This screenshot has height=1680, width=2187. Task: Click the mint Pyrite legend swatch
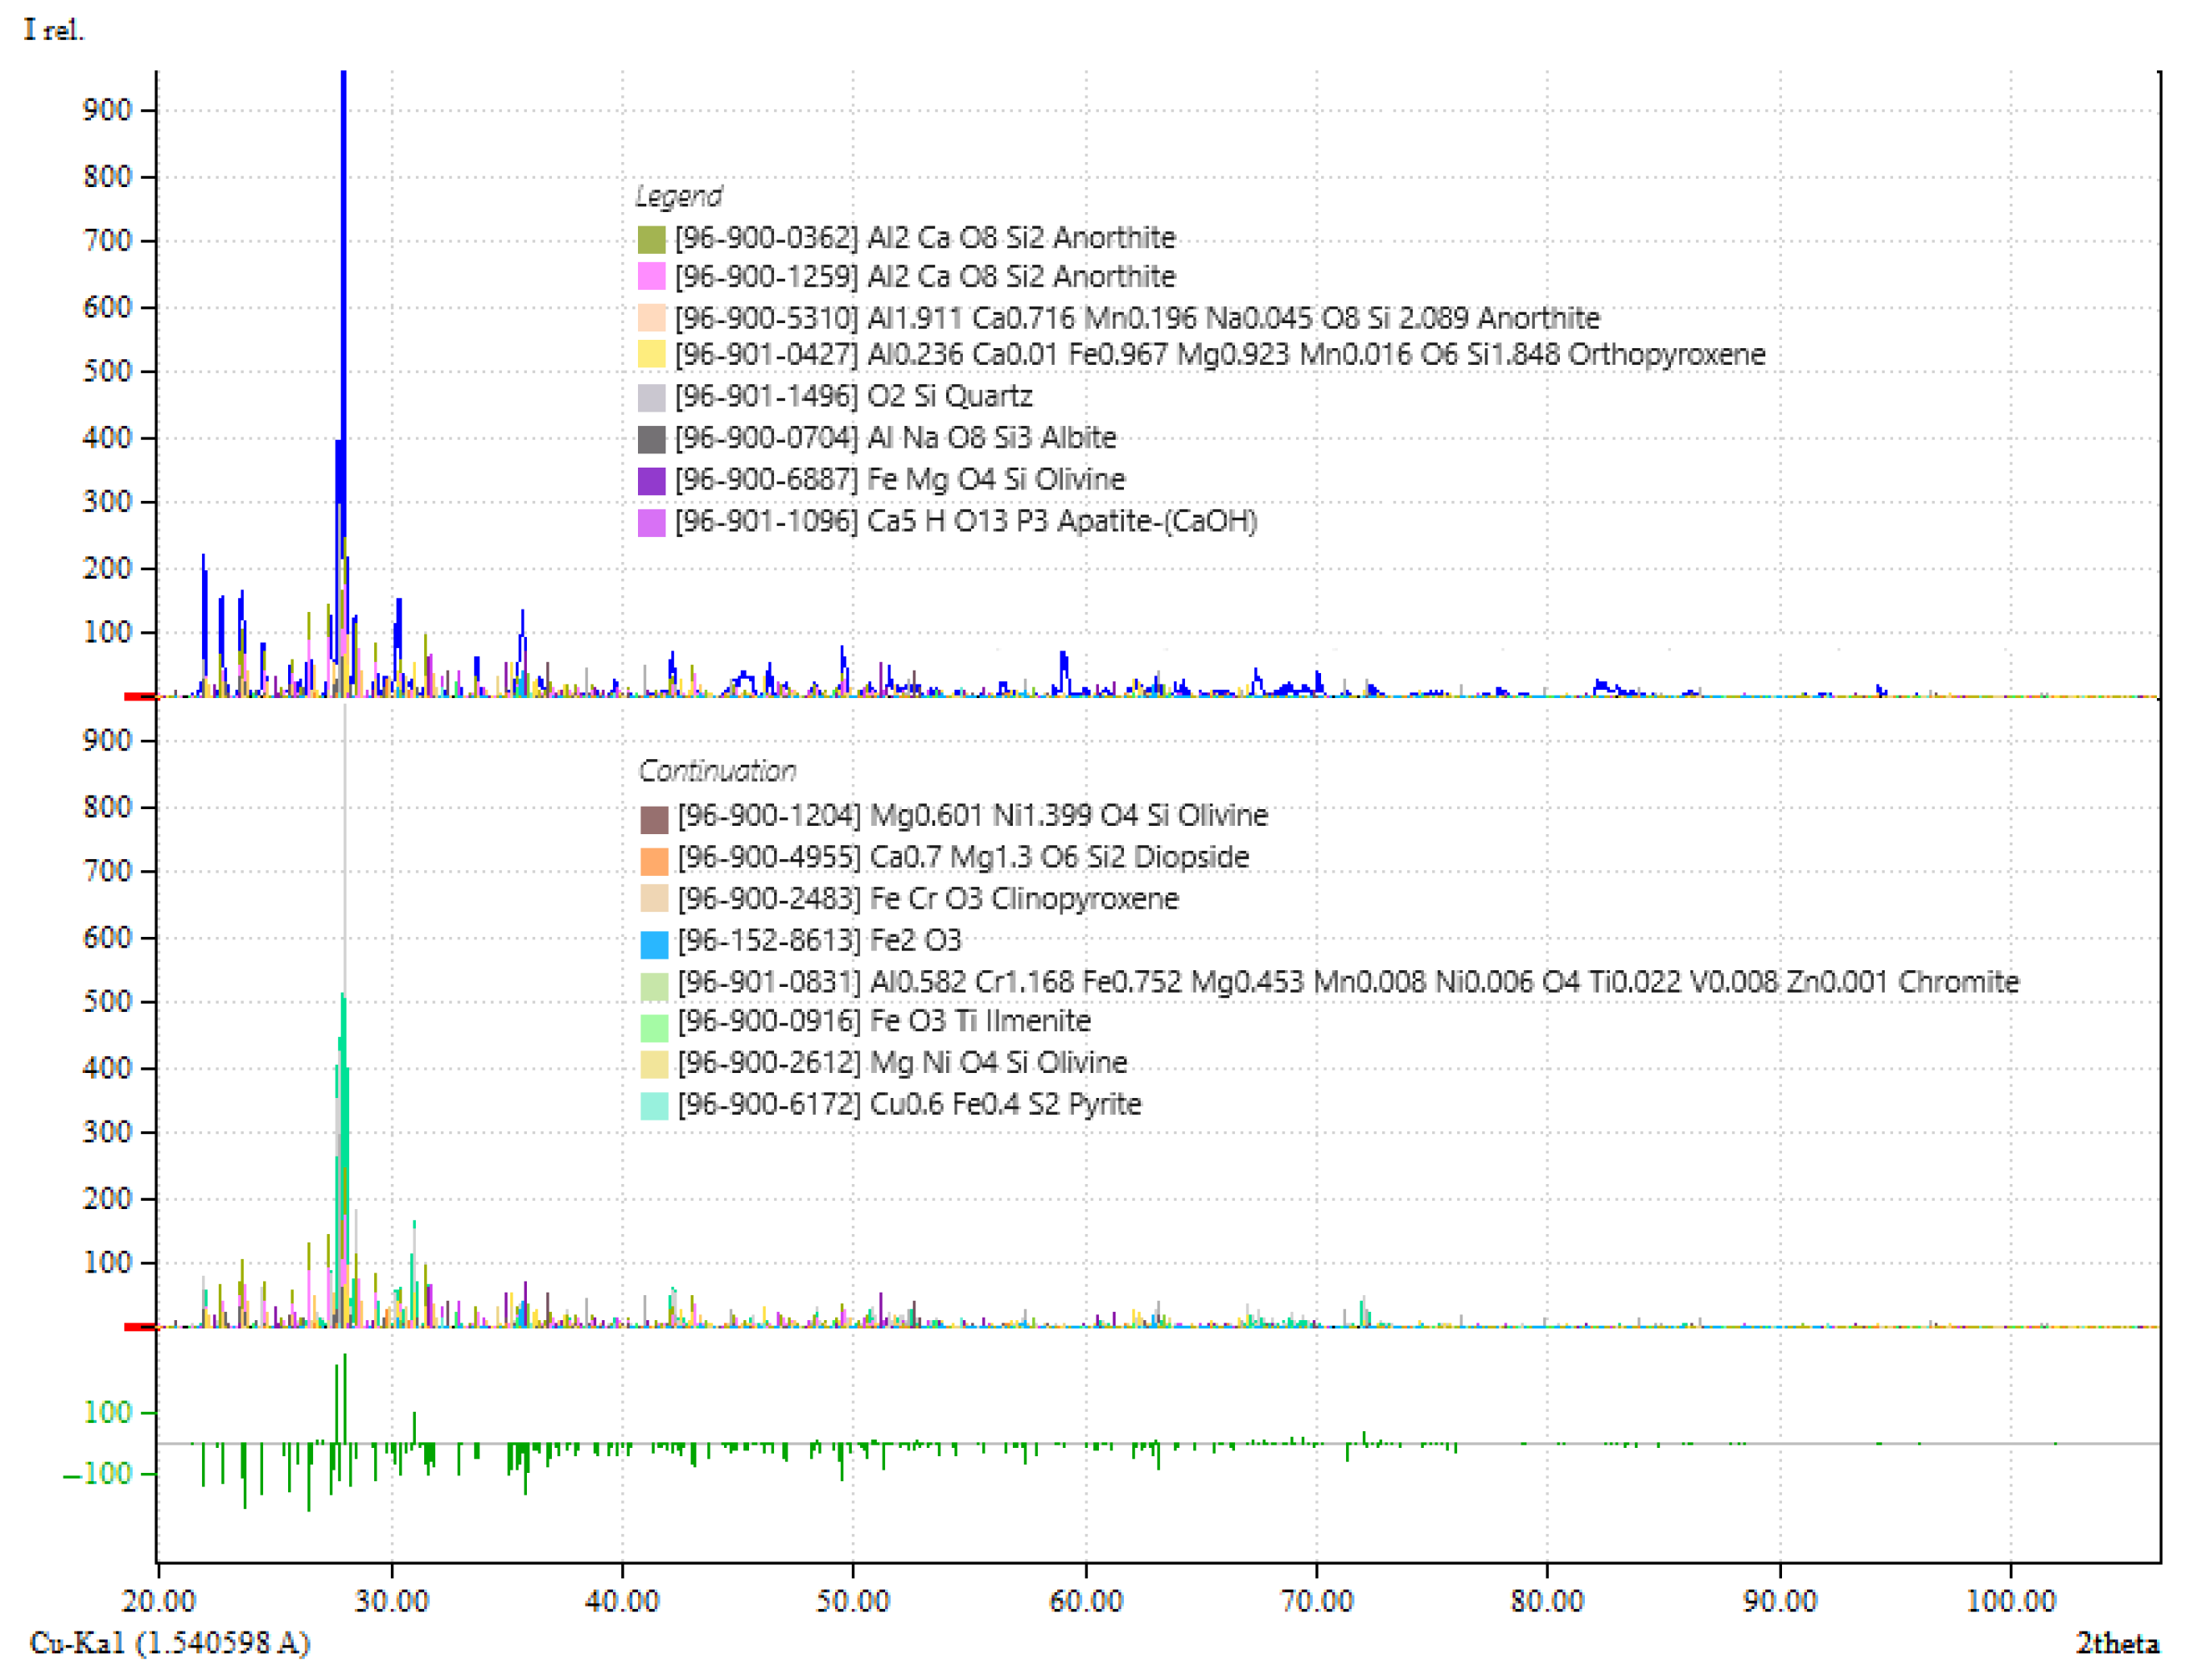[x=654, y=1105]
